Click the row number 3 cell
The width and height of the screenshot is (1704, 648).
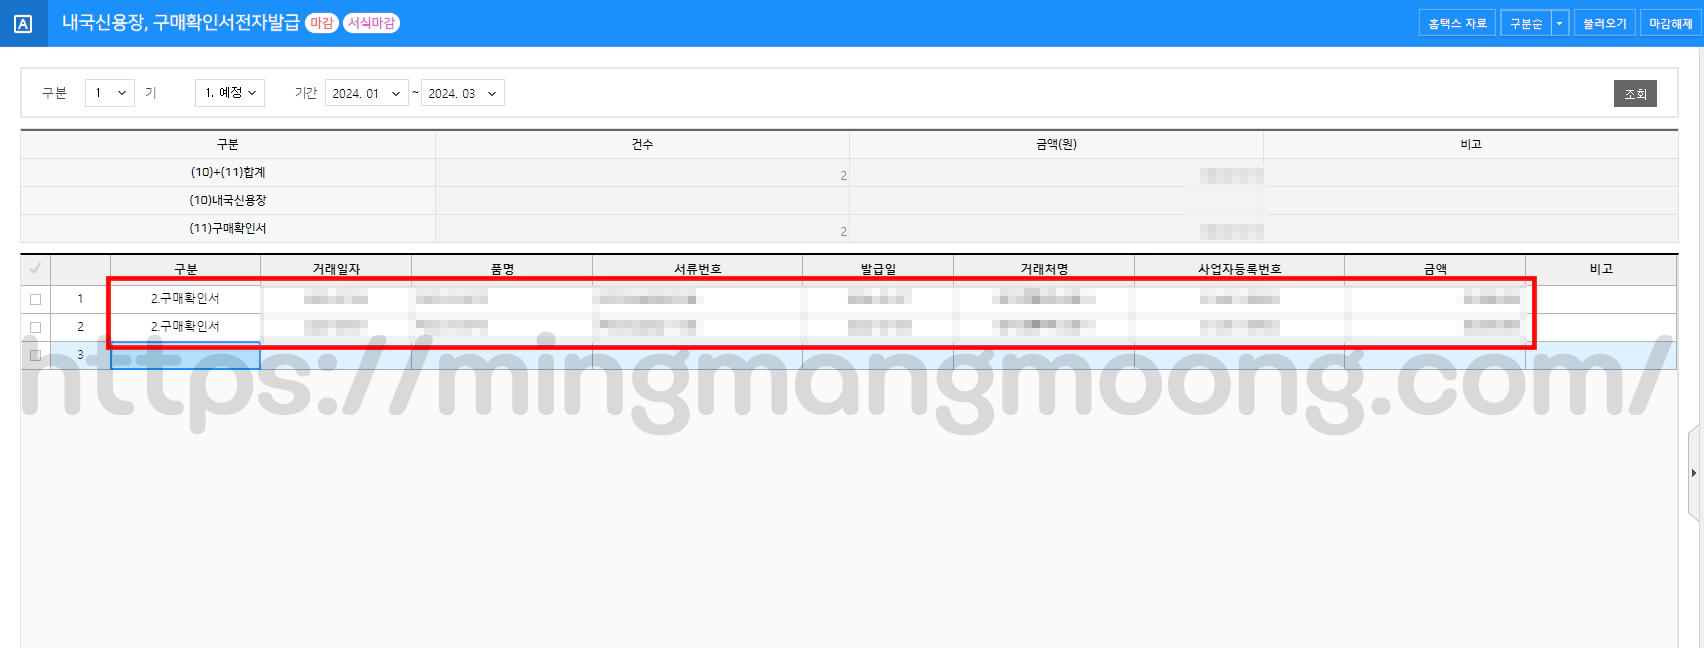point(80,355)
